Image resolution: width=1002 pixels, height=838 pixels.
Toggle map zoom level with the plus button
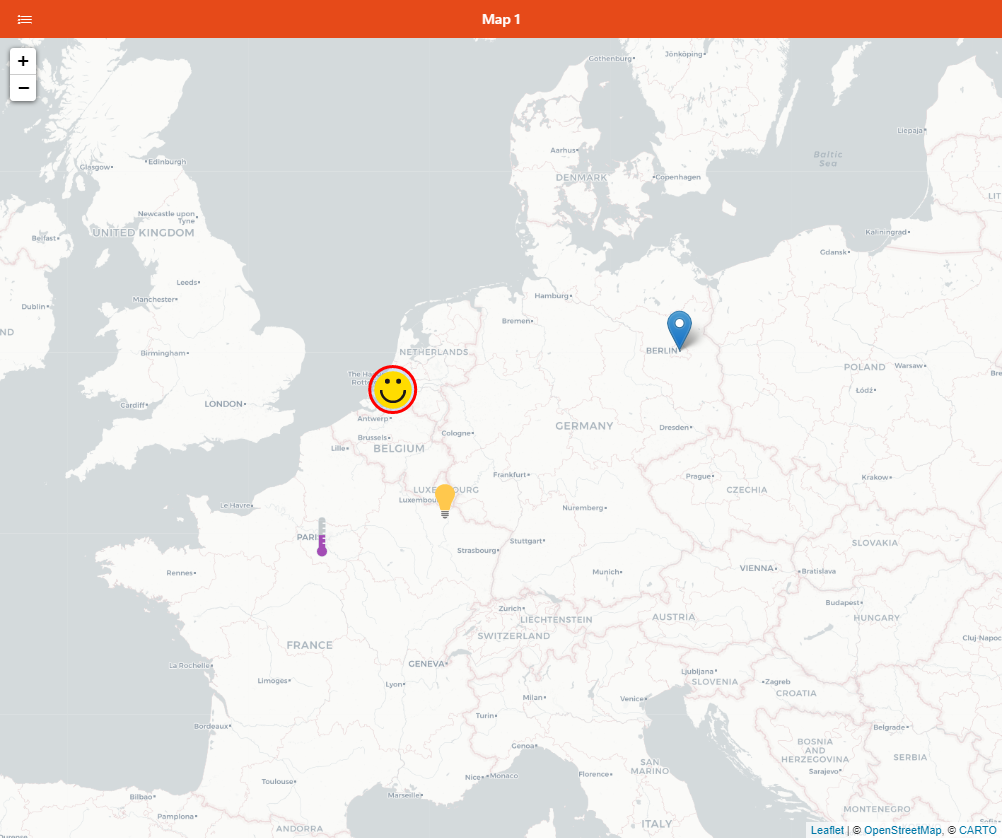pos(22,61)
